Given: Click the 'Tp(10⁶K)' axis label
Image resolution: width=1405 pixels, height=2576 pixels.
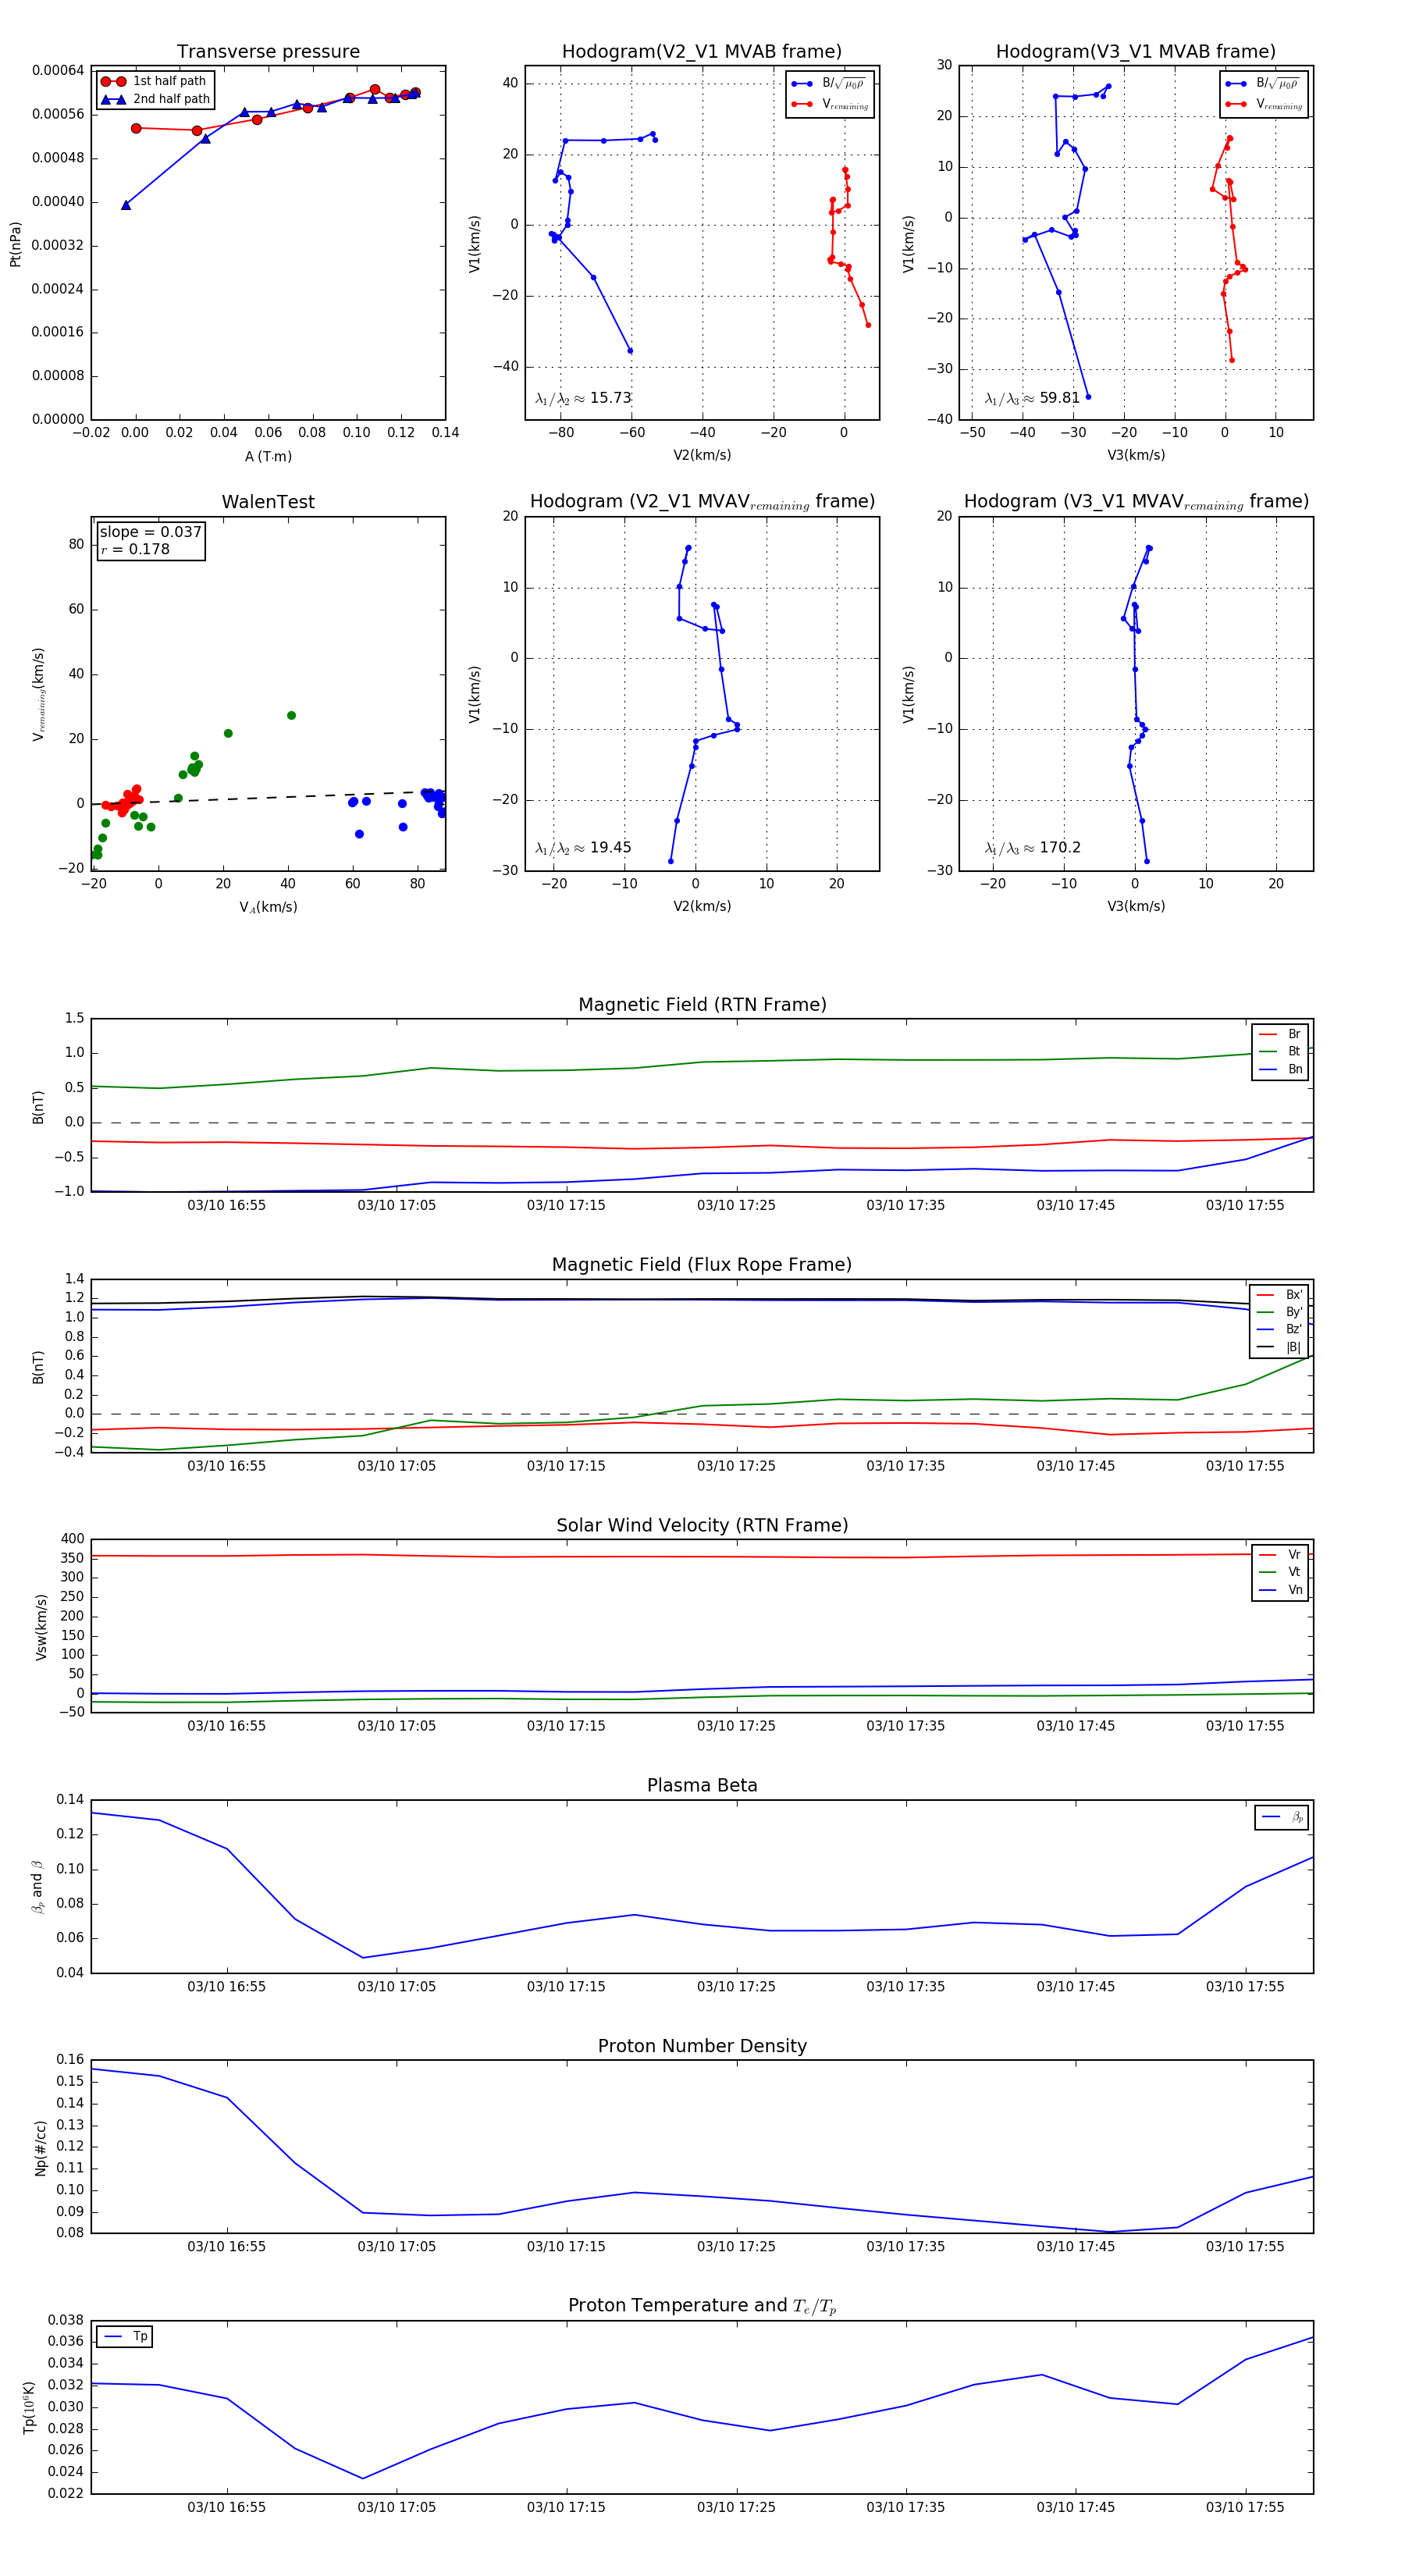Looking at the screenshot, I should 29,2408.
